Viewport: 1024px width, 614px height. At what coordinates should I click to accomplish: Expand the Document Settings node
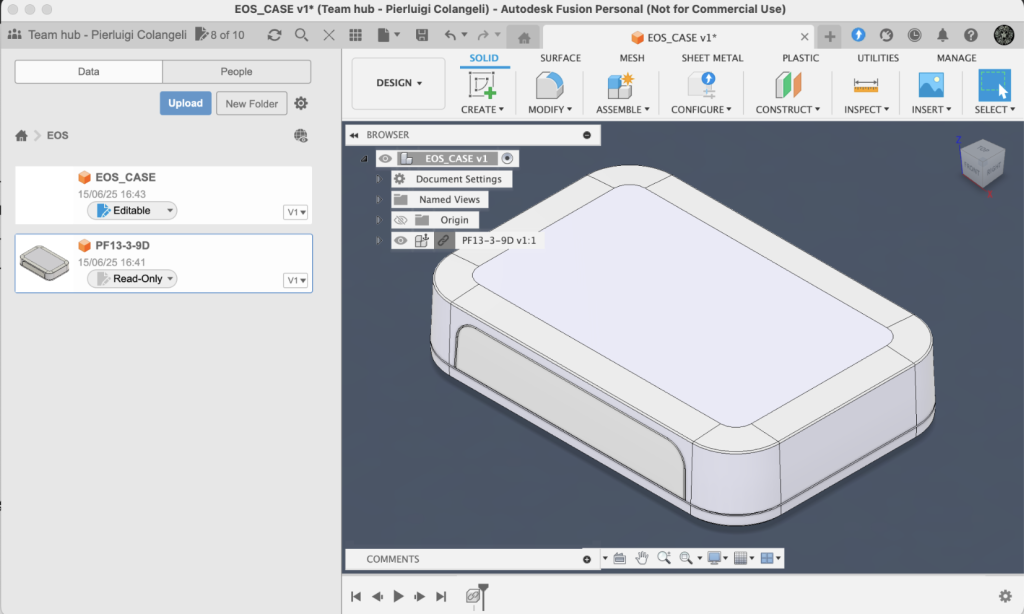coord(378,179)
